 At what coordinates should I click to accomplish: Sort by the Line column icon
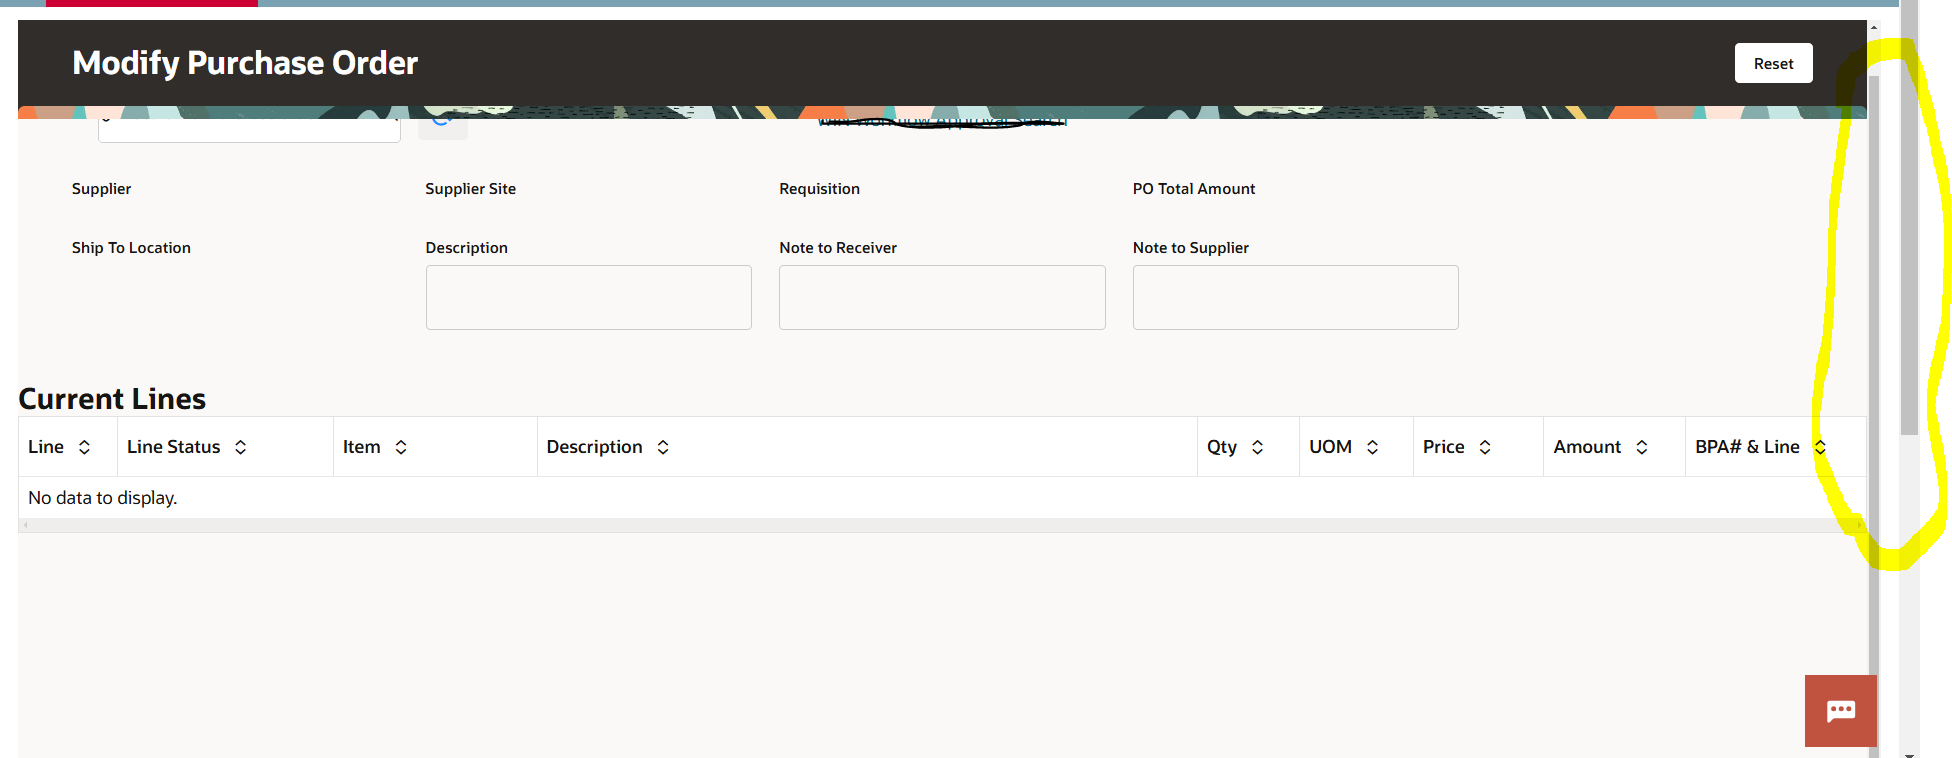coord(84,447)
